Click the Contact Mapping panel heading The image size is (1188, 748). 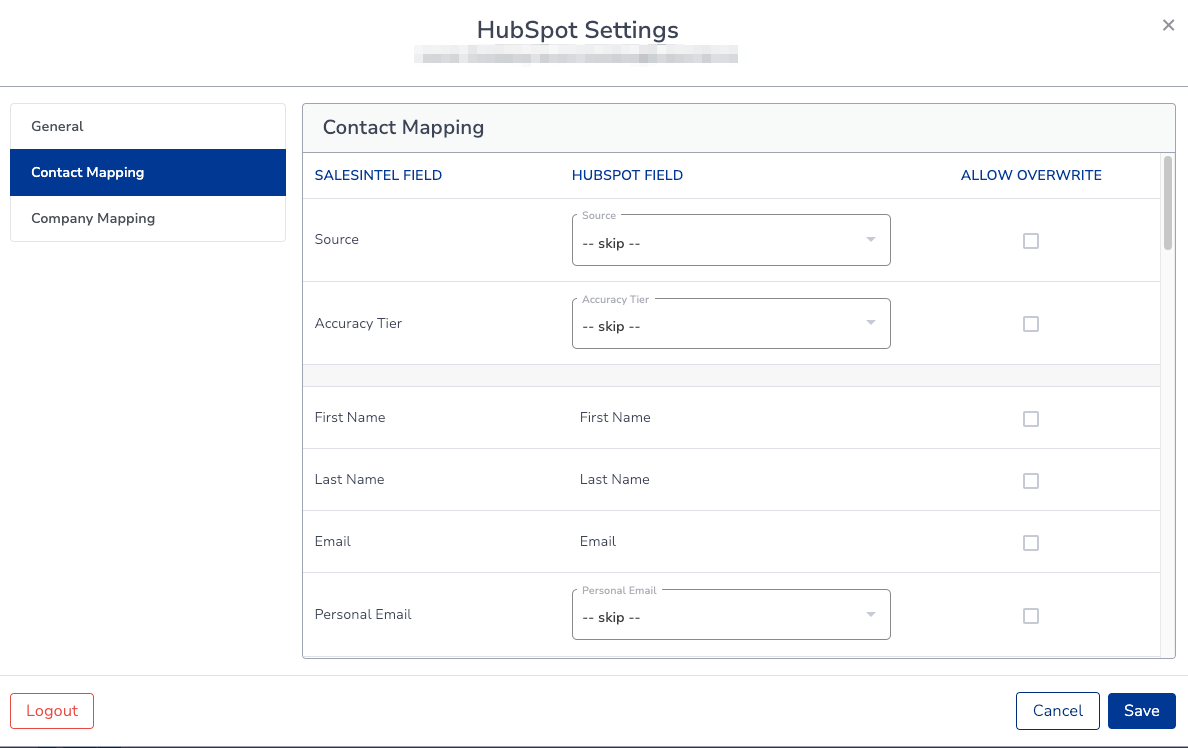point(403,127)
